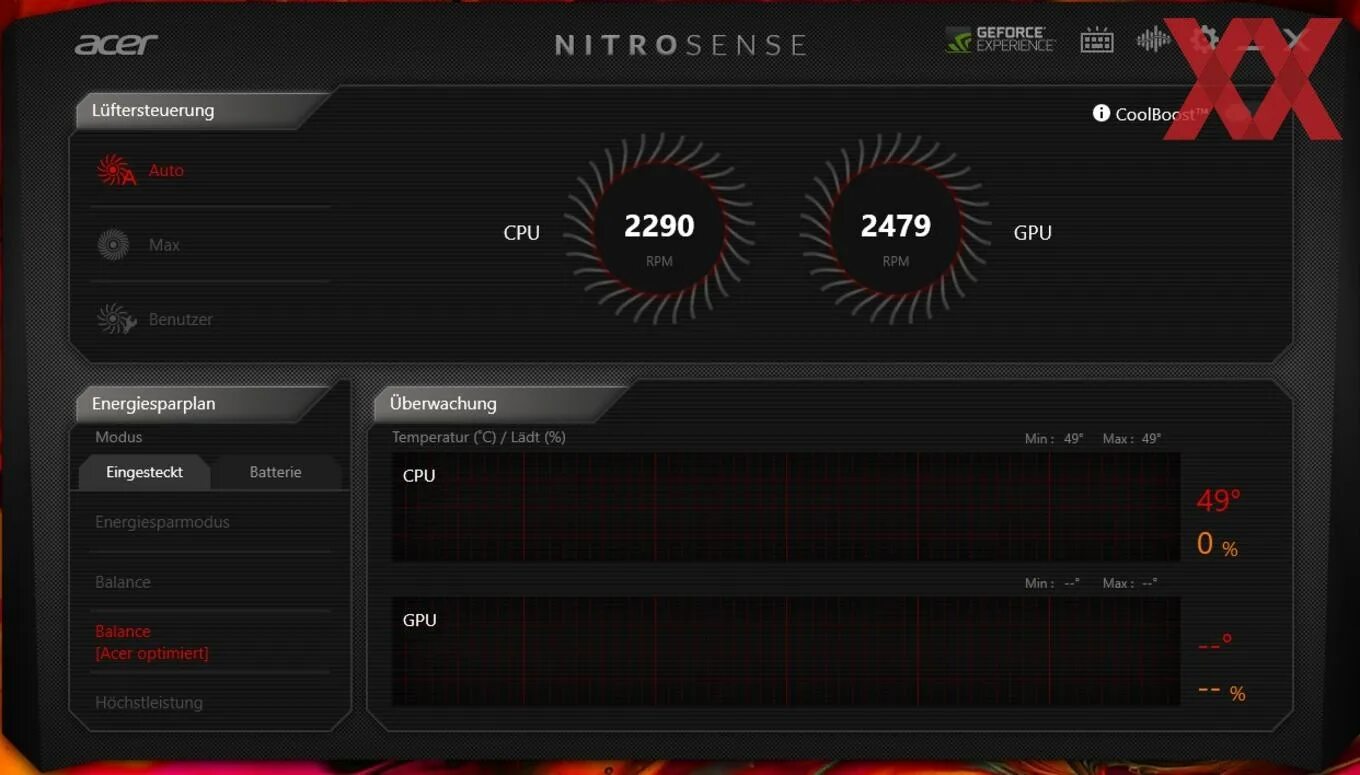Click the CPU temperature graph
This screenshot has height=775, width=1360.
(786, 507)
